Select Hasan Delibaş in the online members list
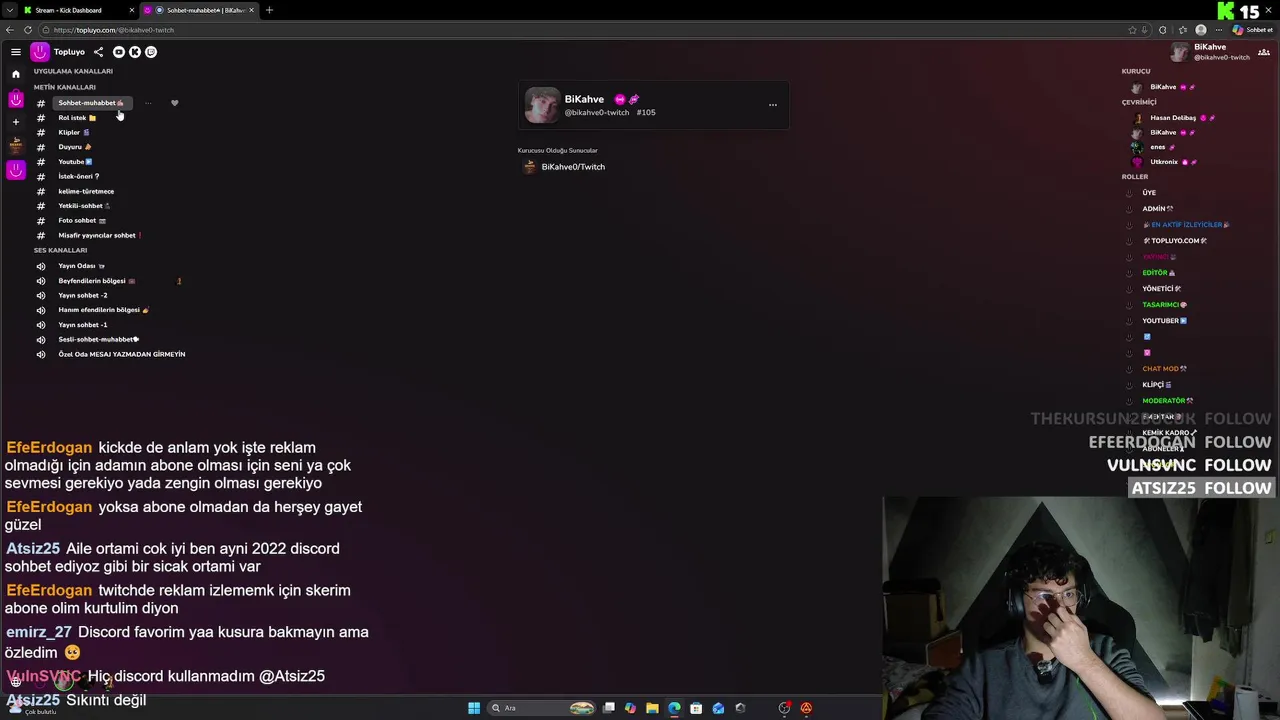The width and height of the screenshot is (1280, 720). click(1172, 118)
